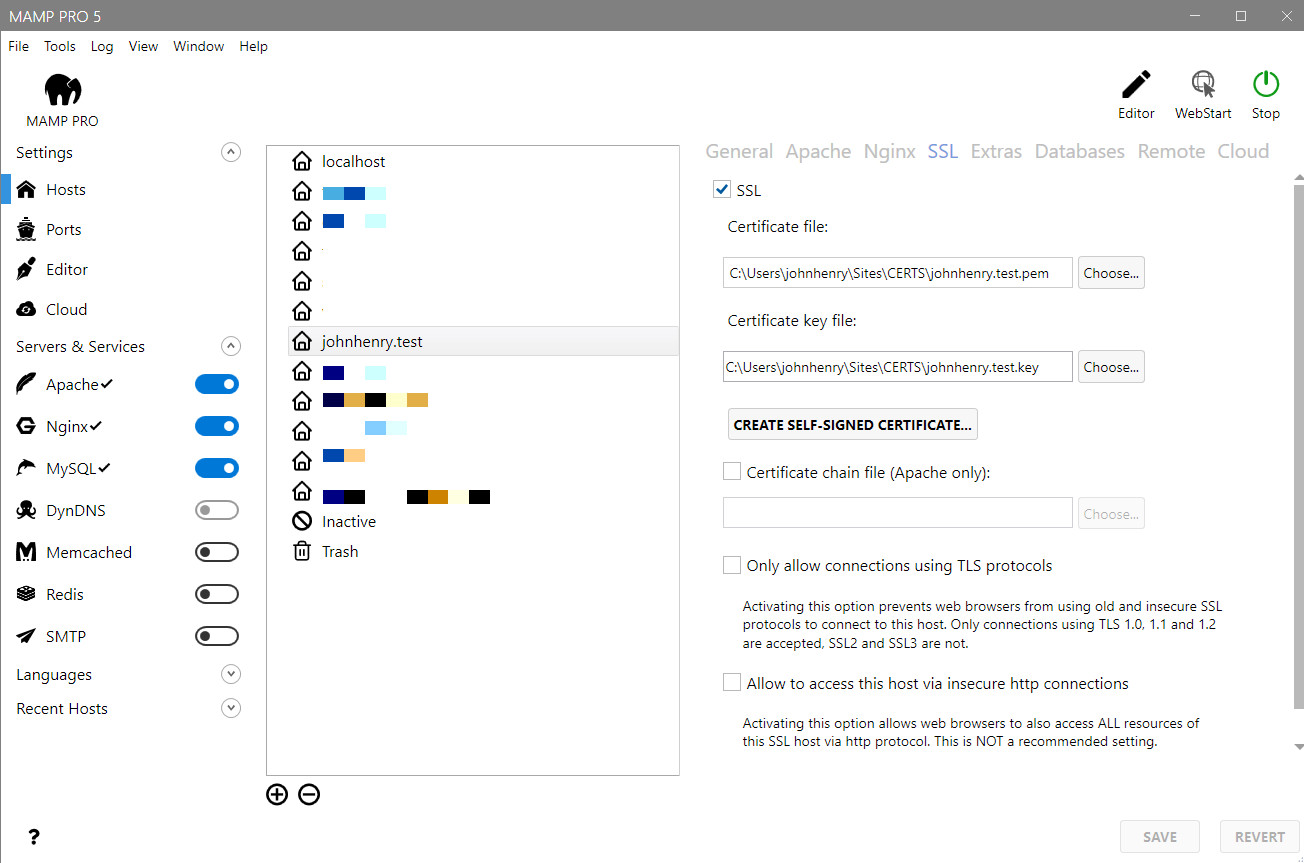Click CREATE SELF-SIGNED CERTIFICATE button
The height and width of the screenshot is (863, 1304).
(x=852, y=424)
